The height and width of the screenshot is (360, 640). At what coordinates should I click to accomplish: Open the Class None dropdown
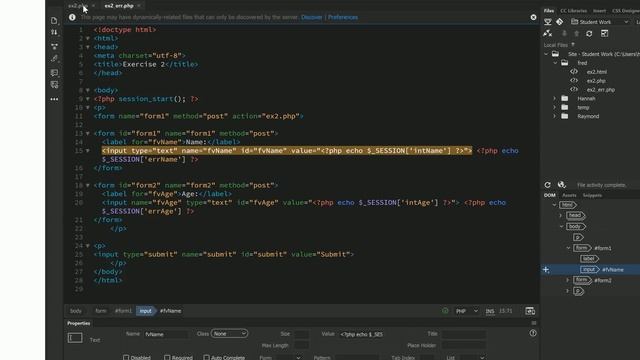point(229,333)
